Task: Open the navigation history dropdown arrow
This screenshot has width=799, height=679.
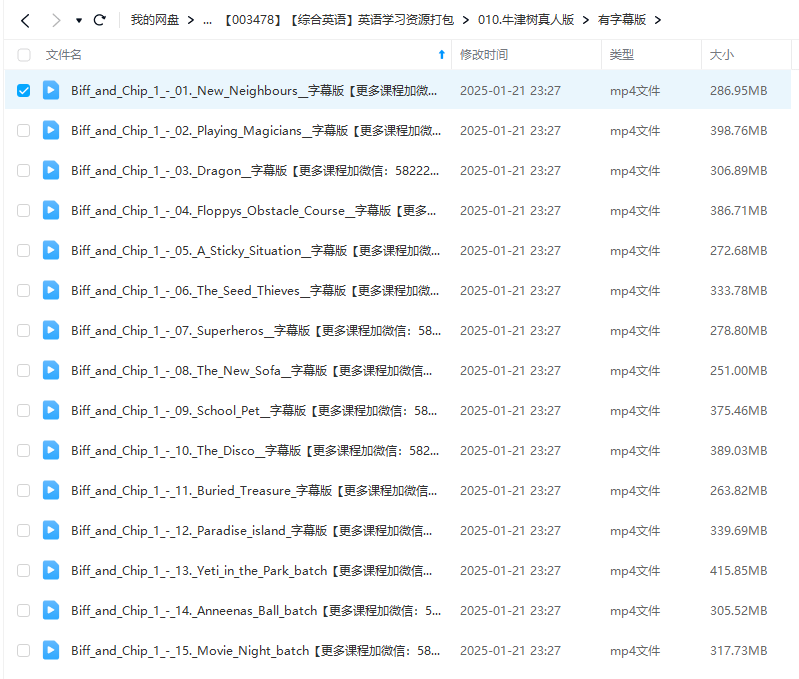Action: [79, 20]
